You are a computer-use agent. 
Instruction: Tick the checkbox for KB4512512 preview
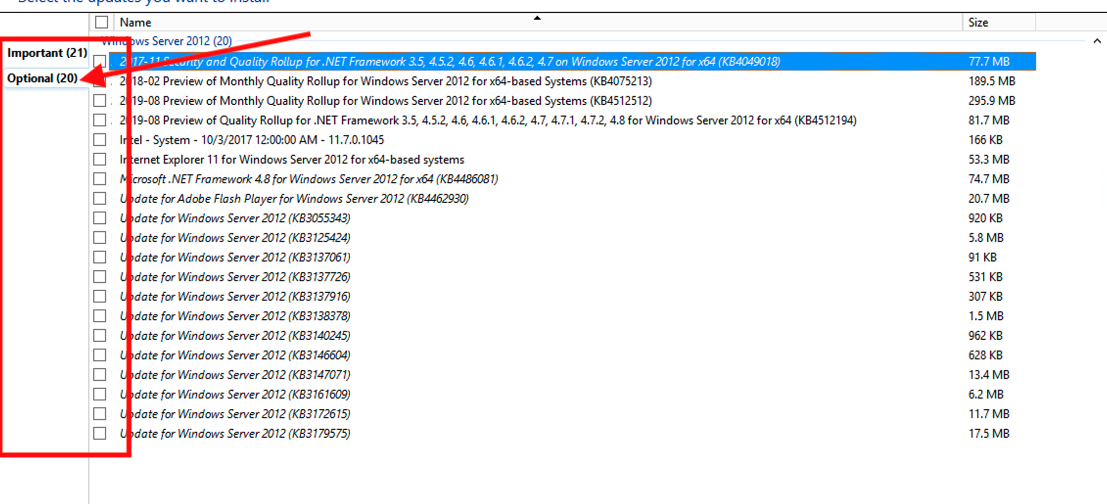click(x=100, y=100)
